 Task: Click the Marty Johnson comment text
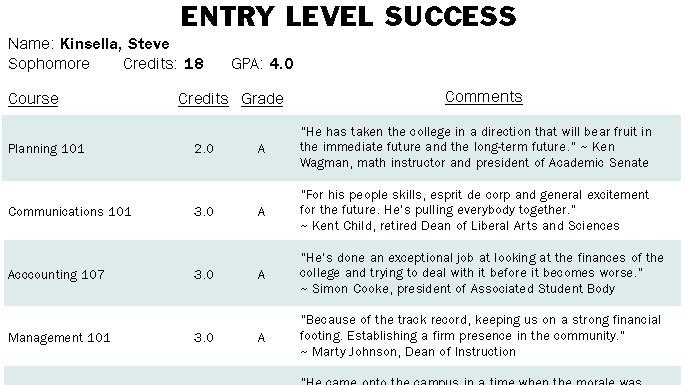pyautogui.click(x=480, y=336)
